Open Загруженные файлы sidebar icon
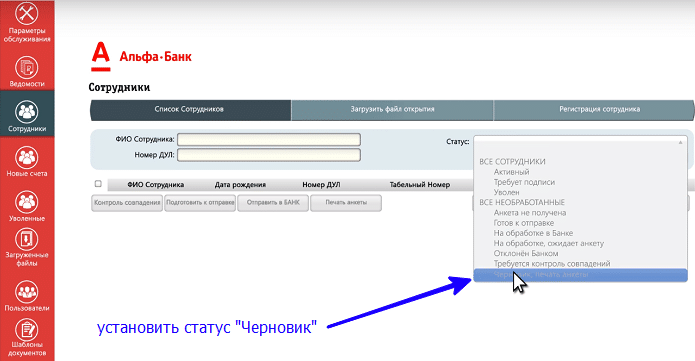The height and width of the screenshot is (361, 695). pos(27,239)
